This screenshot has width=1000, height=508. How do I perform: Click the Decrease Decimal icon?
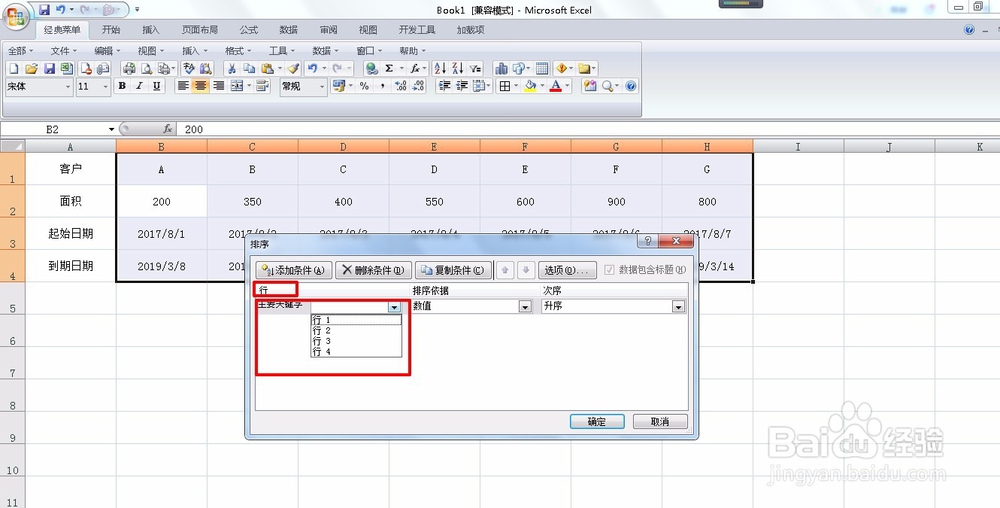point(418,86)
